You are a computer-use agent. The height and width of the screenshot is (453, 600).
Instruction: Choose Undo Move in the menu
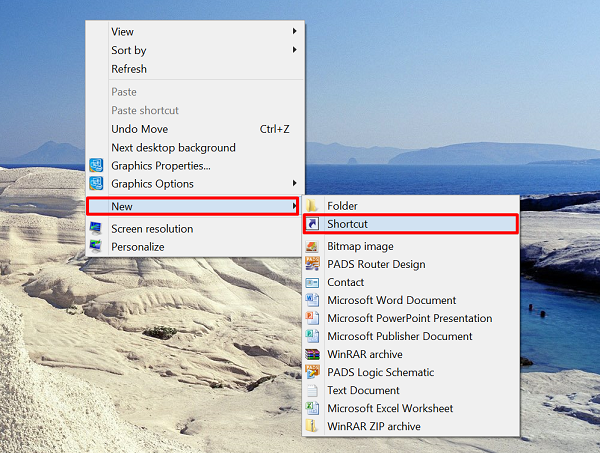click(195, 129)
